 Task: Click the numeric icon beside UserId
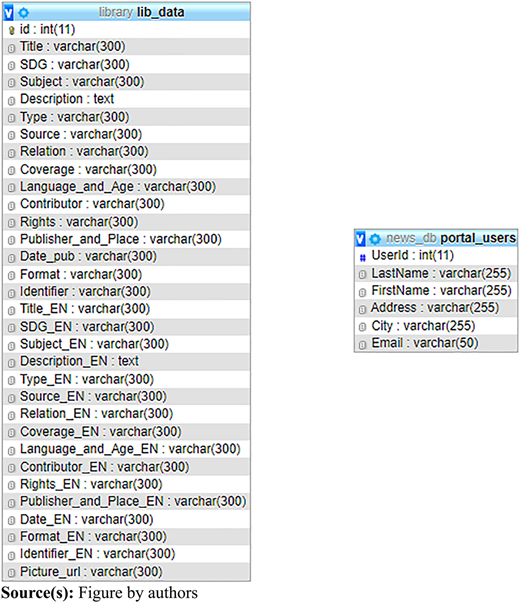coord(362,257)
